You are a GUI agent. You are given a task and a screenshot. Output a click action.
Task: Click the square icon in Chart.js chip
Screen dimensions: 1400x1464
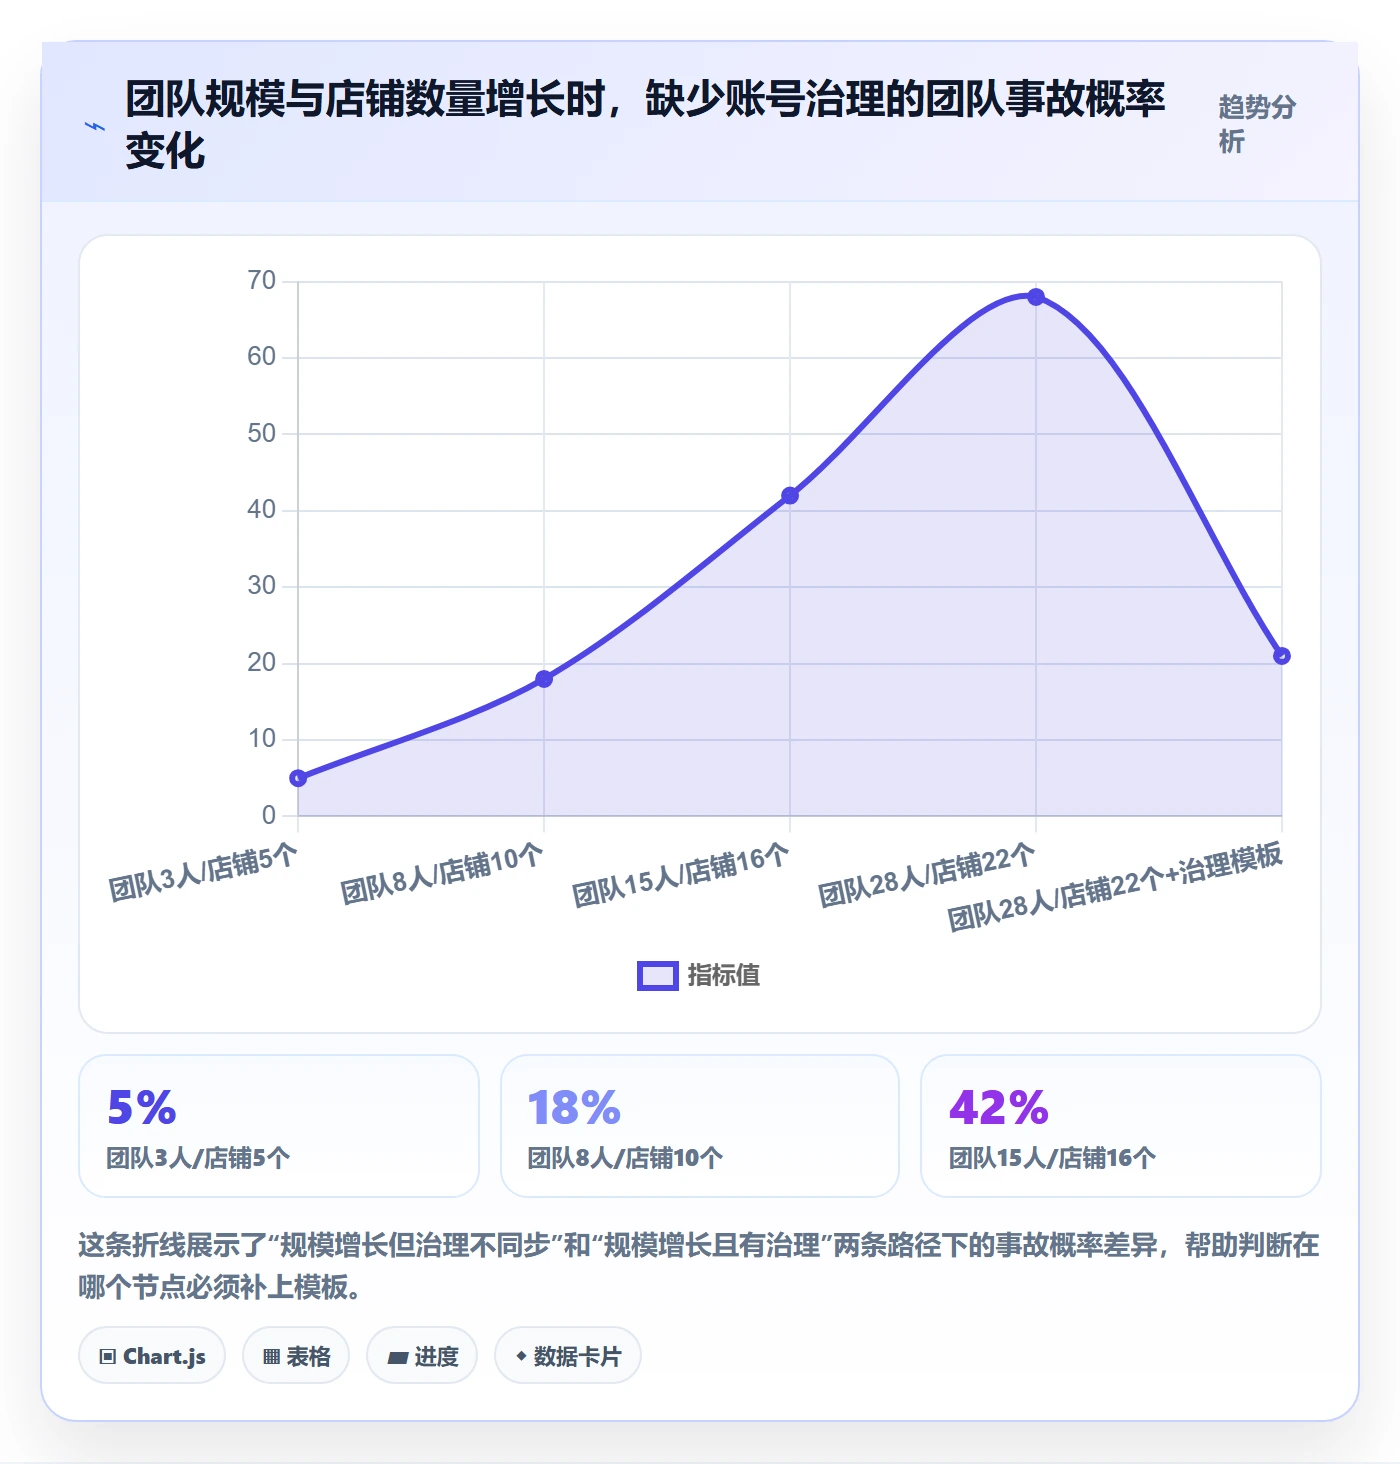[108, 1357]
